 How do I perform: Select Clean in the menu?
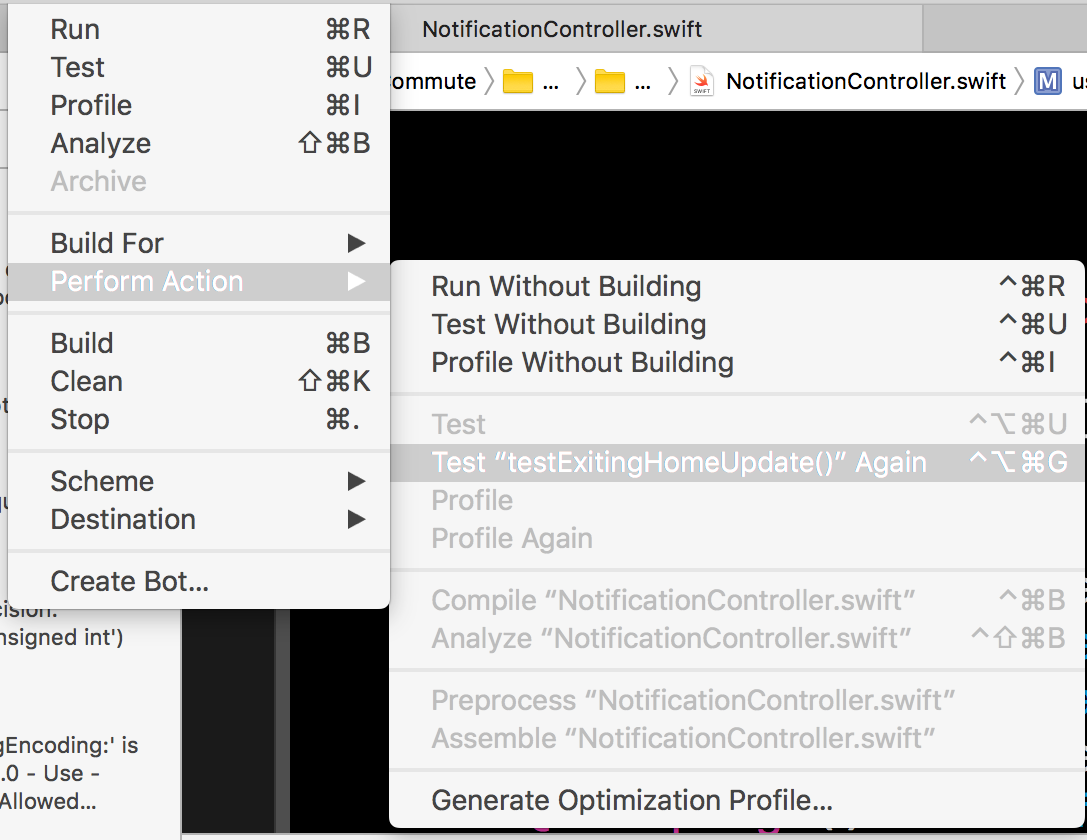coord(199,381)
